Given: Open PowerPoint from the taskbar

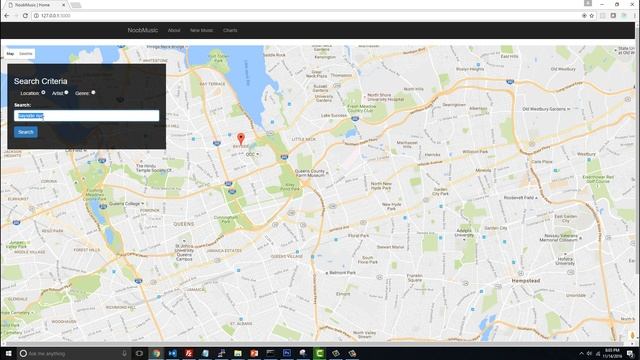Looking at the screenshot, I should 254,353.
